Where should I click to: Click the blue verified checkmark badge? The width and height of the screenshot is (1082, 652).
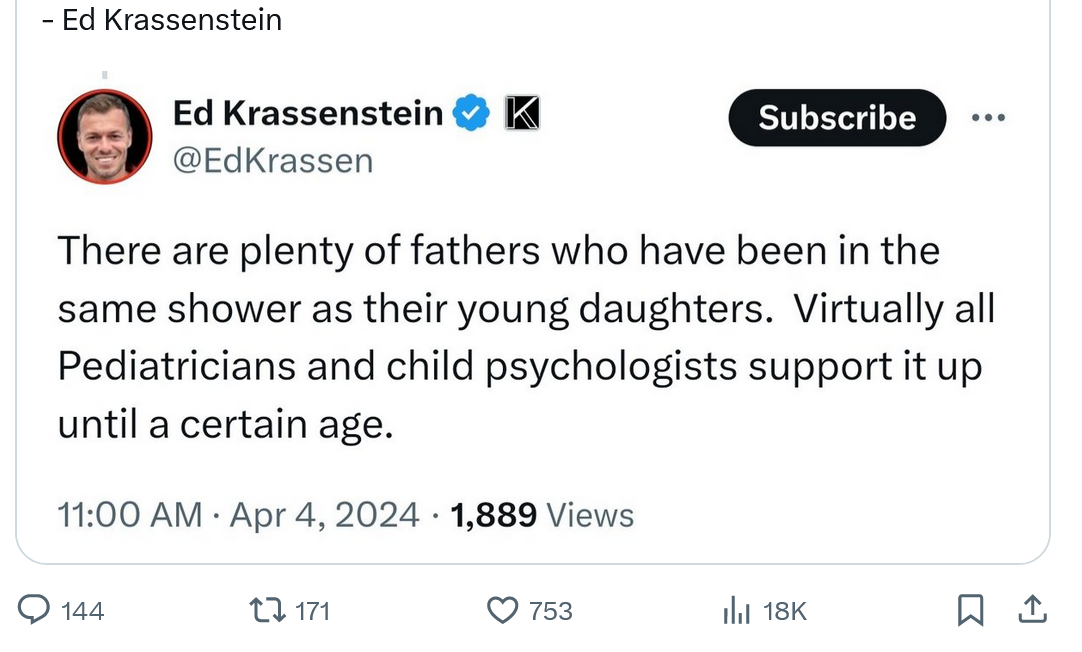coord(472,114)
